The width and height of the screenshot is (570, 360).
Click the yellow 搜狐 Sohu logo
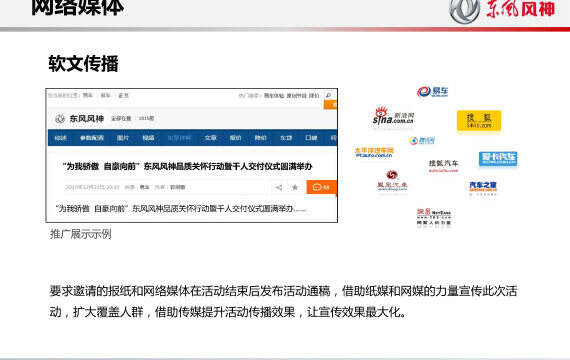[479, 120]
